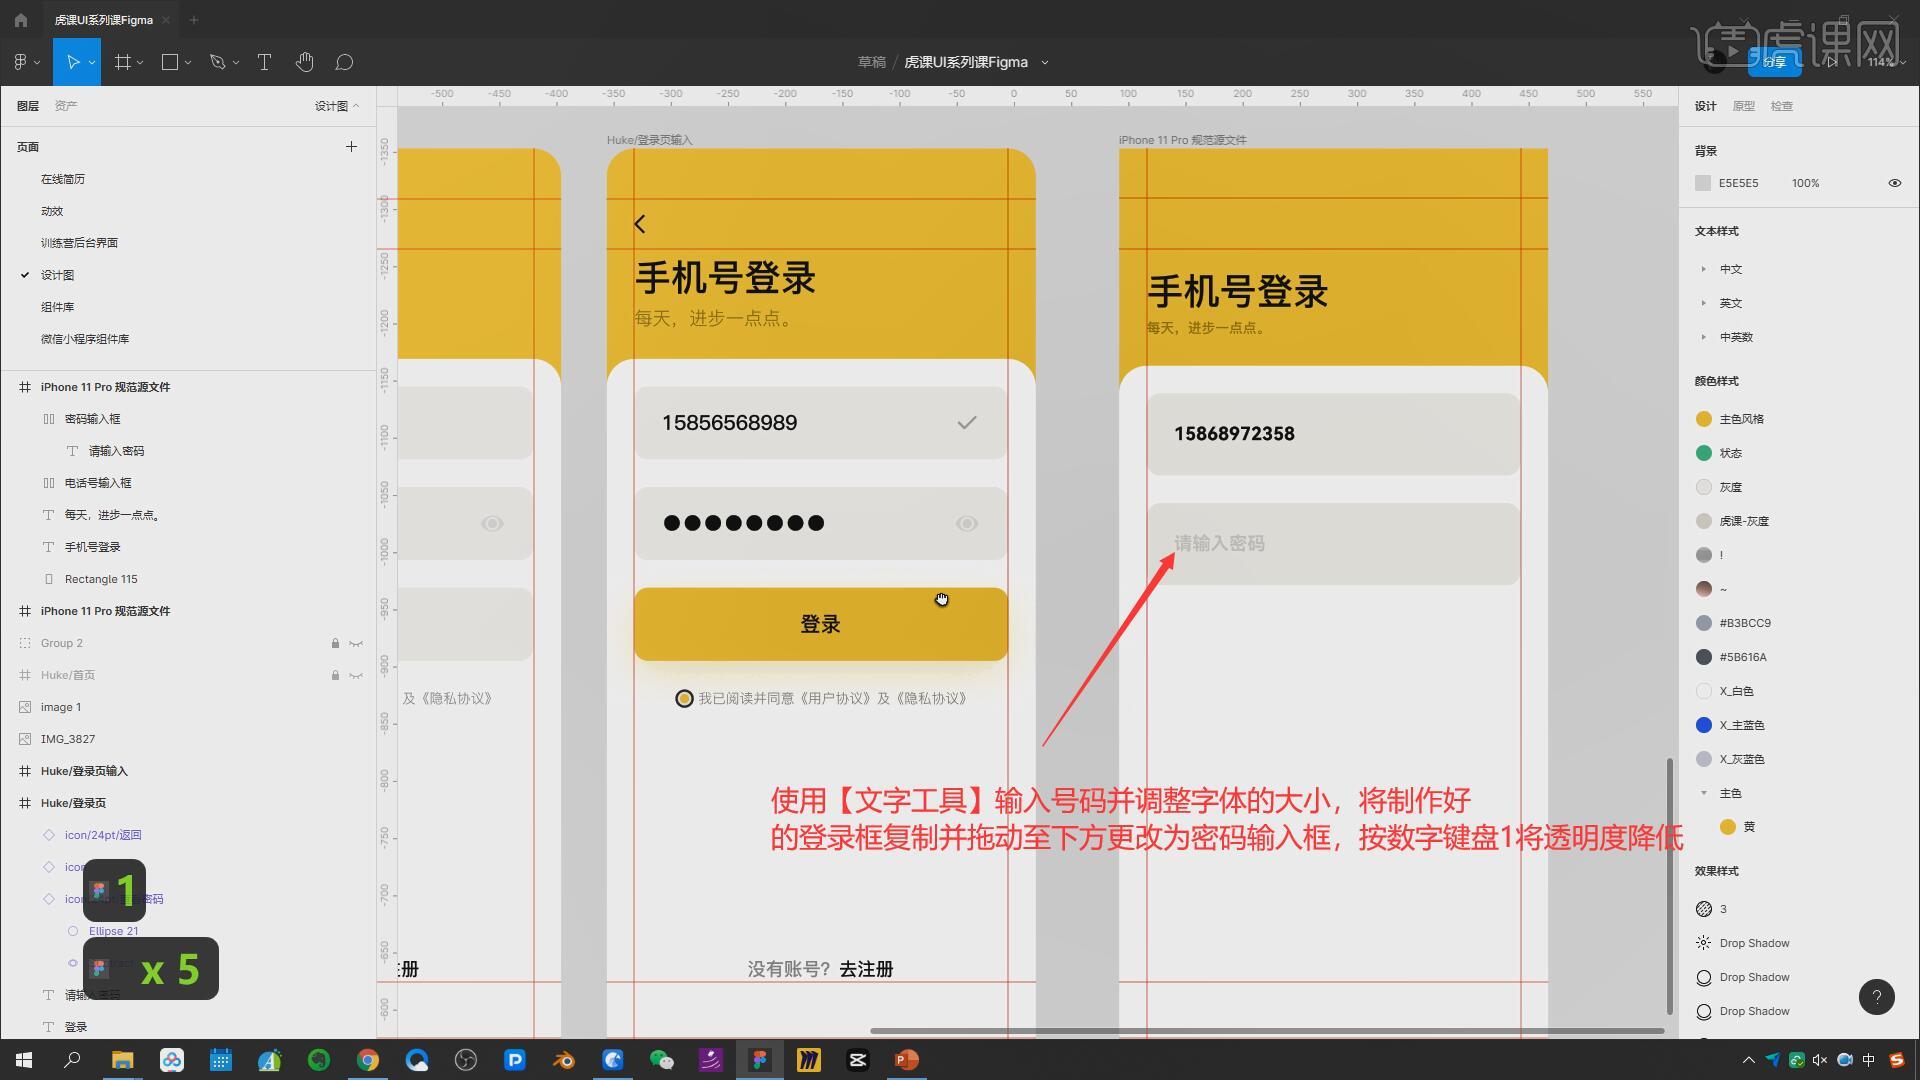Toggle background color visibility eye
Viewport: 1920px width, 1080px height.
(1894, 183)
